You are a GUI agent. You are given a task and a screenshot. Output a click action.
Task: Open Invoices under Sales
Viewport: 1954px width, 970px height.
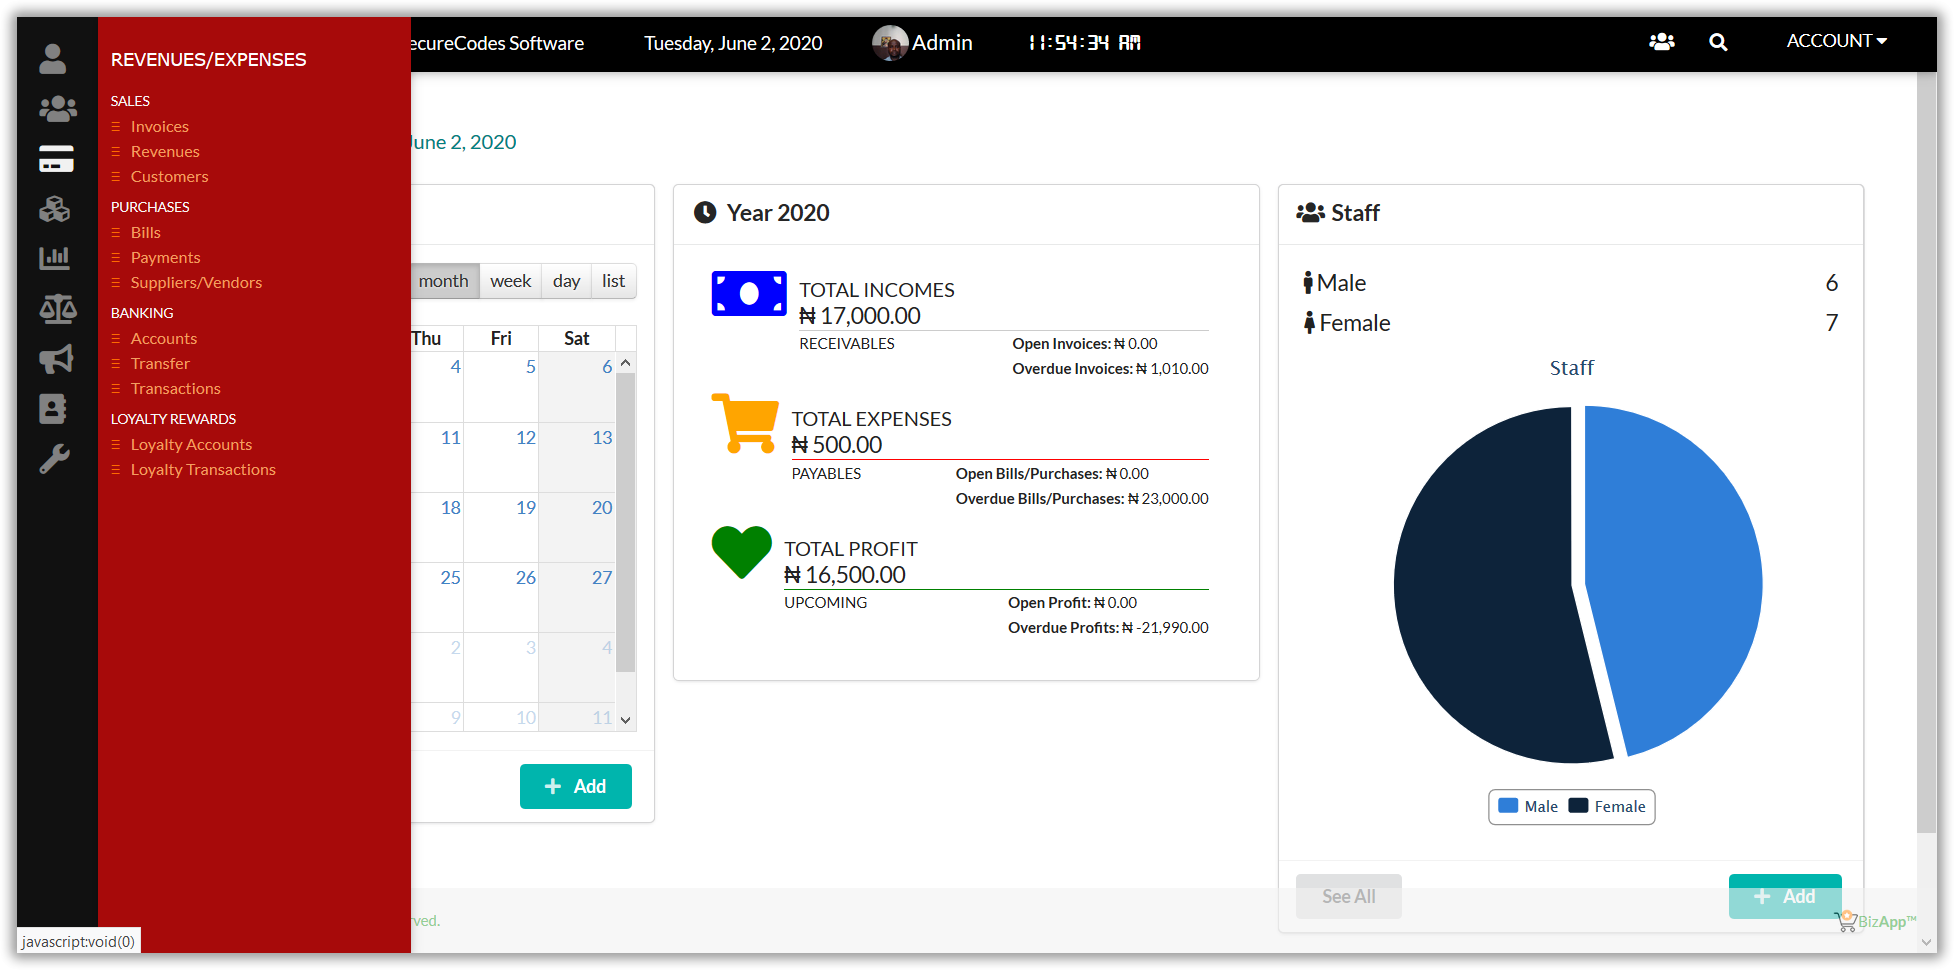coord(159,127)
